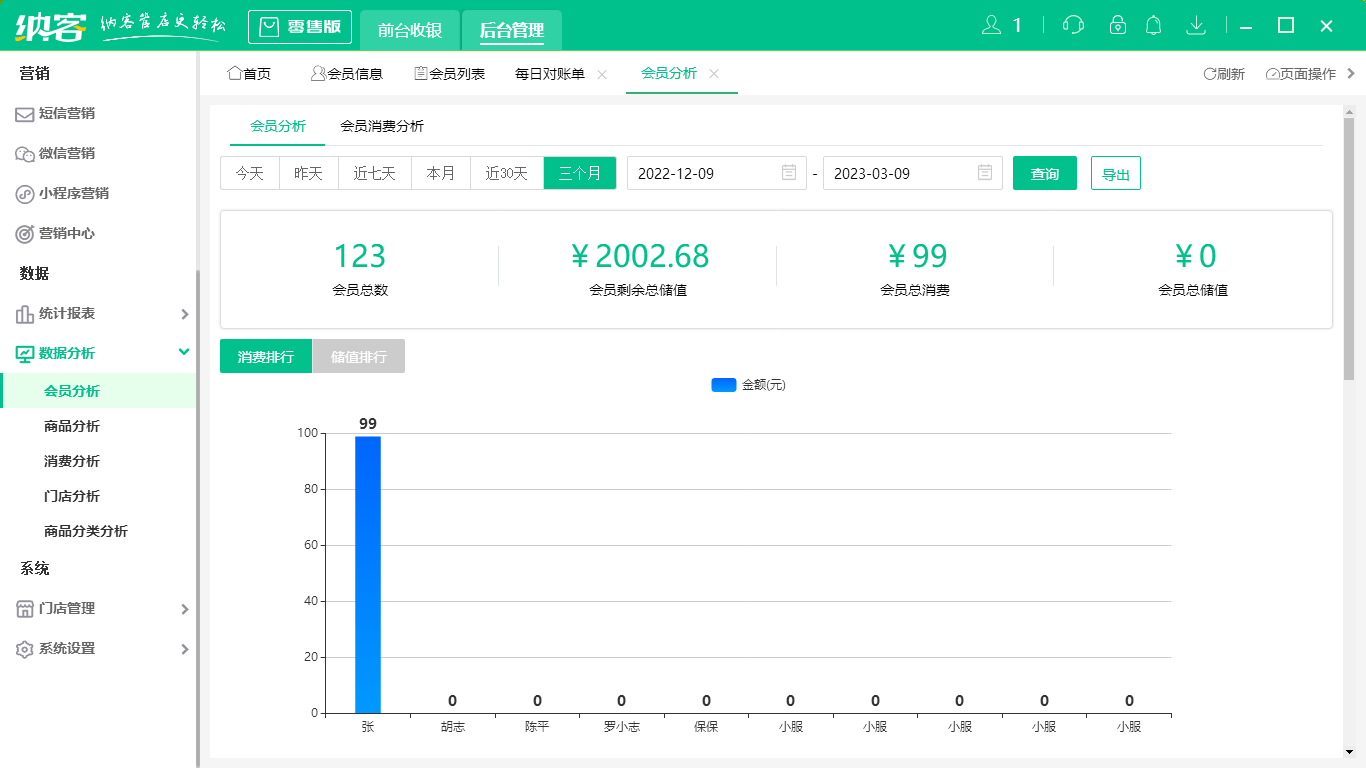Open customer service headset icon
Viewport: 1366px width, 768px height.
point(1073,25)
